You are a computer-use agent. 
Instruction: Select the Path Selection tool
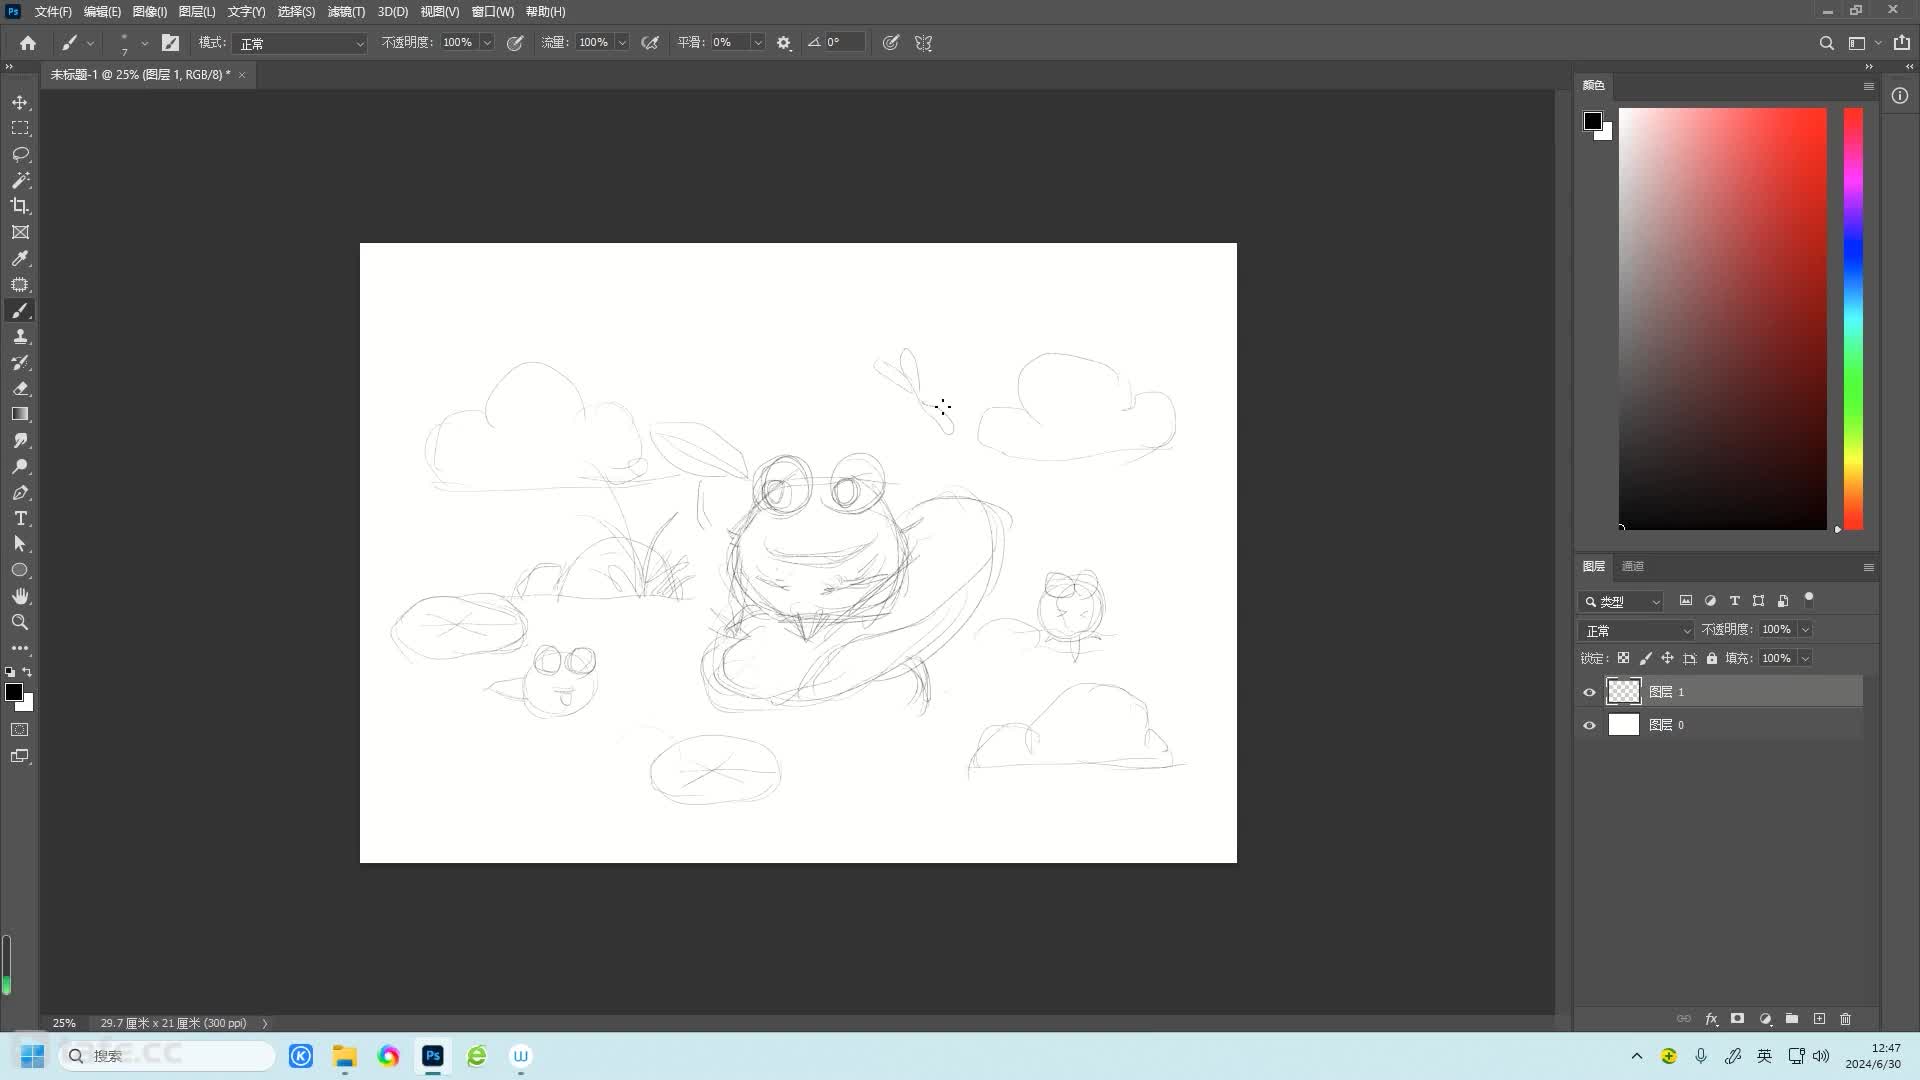point(20,544)
